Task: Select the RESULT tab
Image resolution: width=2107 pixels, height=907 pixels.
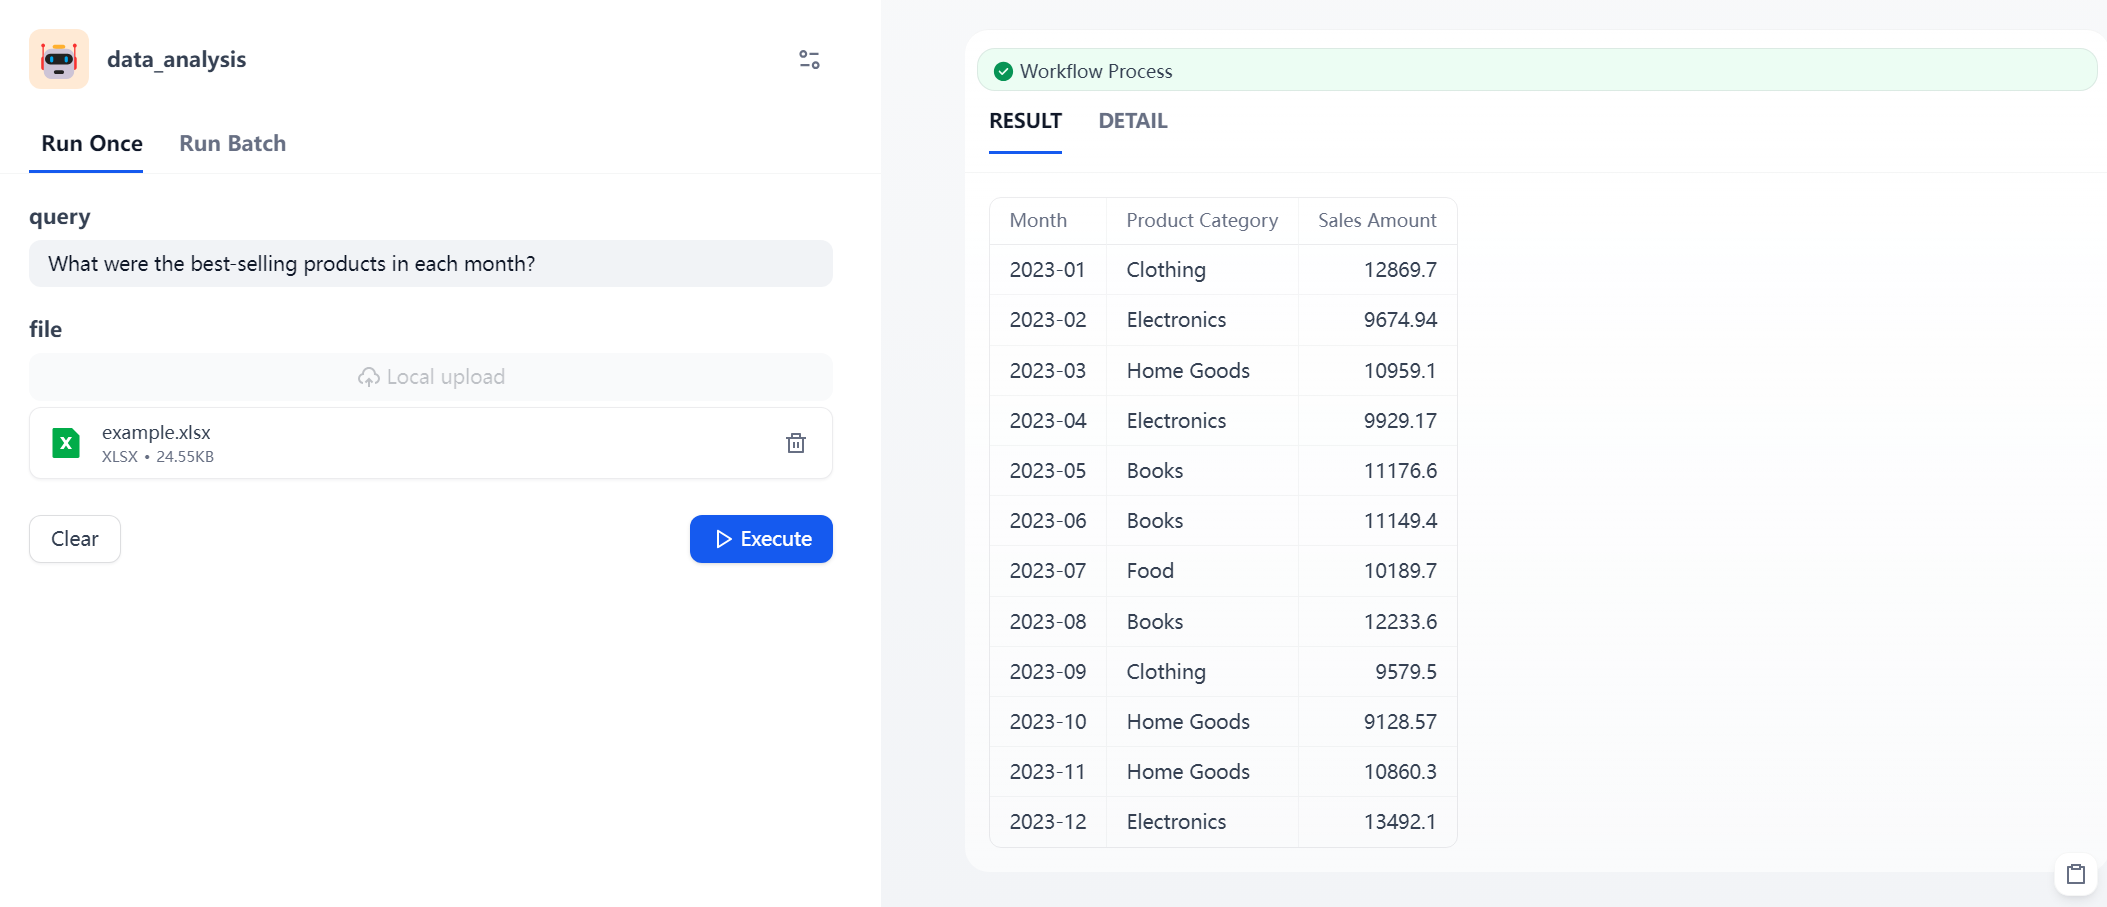Action: coord(1025,121)
